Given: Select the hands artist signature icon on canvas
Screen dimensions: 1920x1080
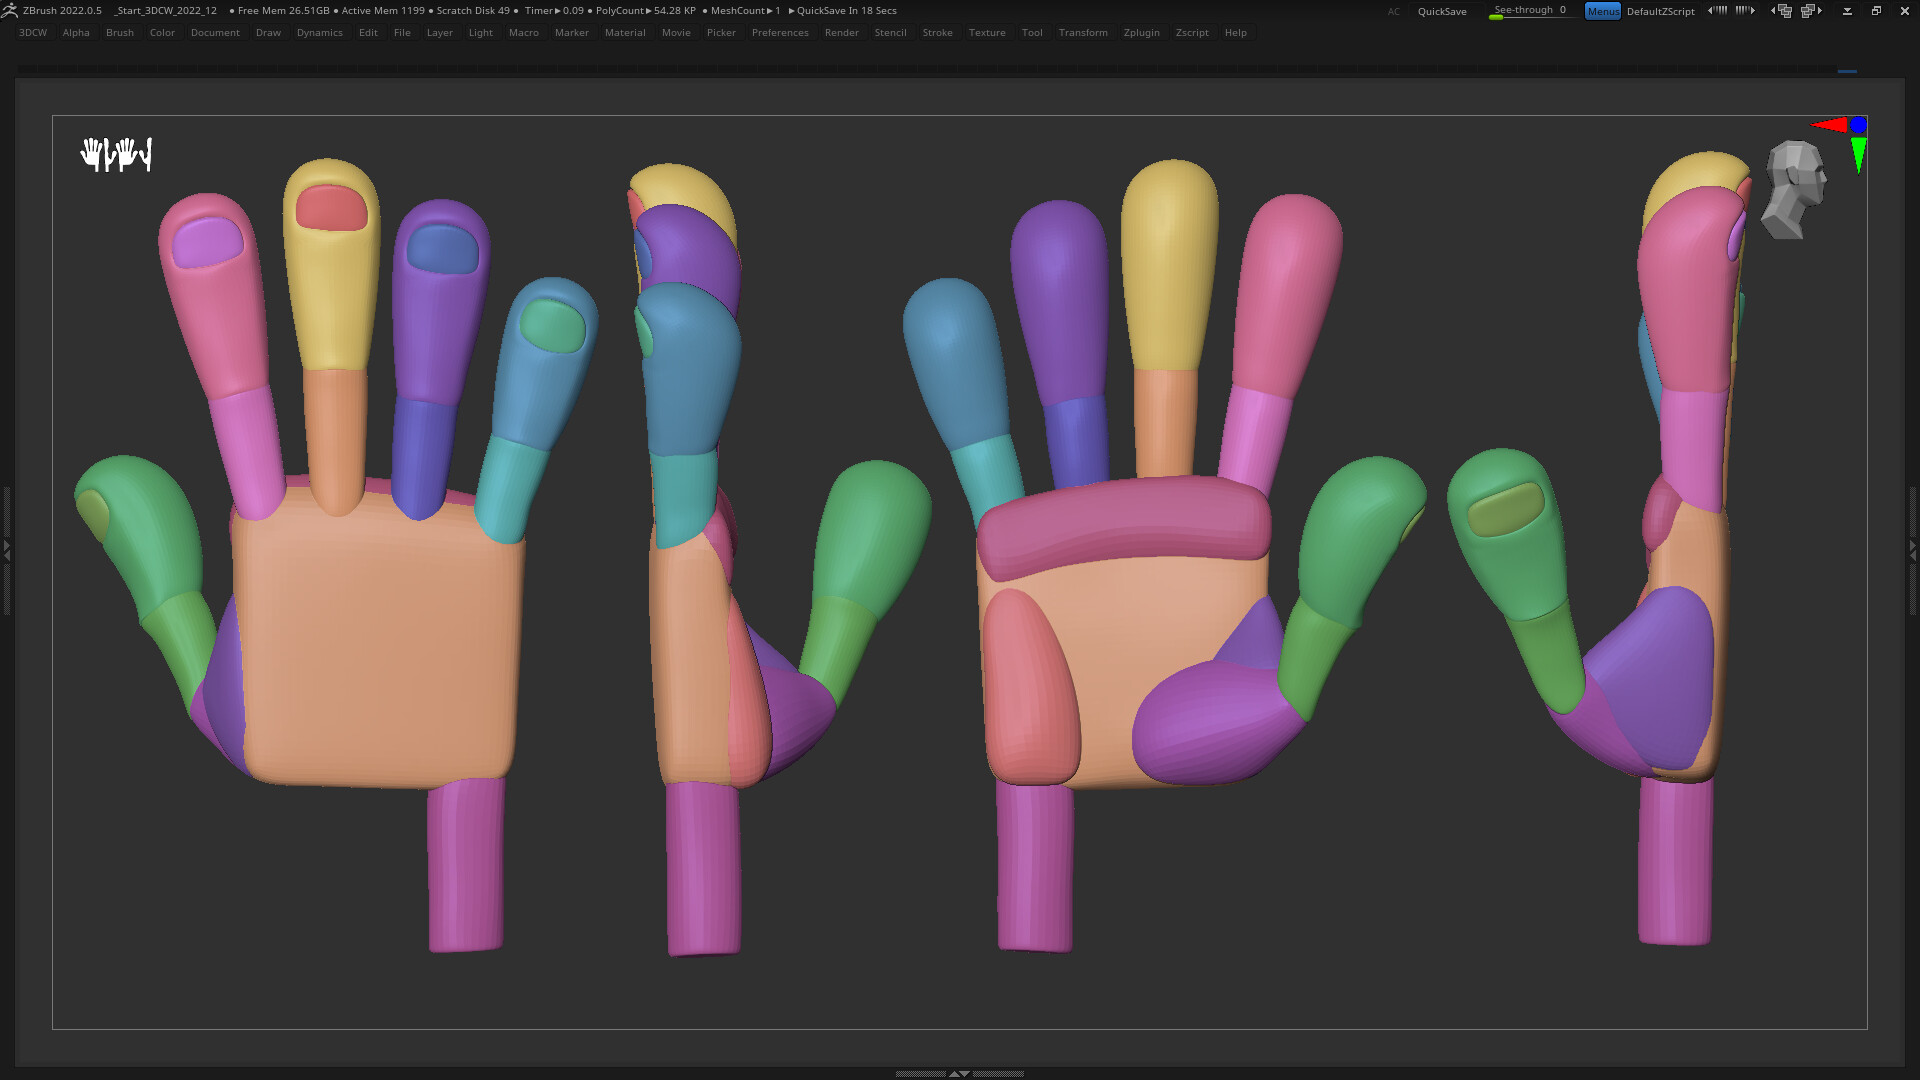Looking at the screenshot, I should point(116,153).
